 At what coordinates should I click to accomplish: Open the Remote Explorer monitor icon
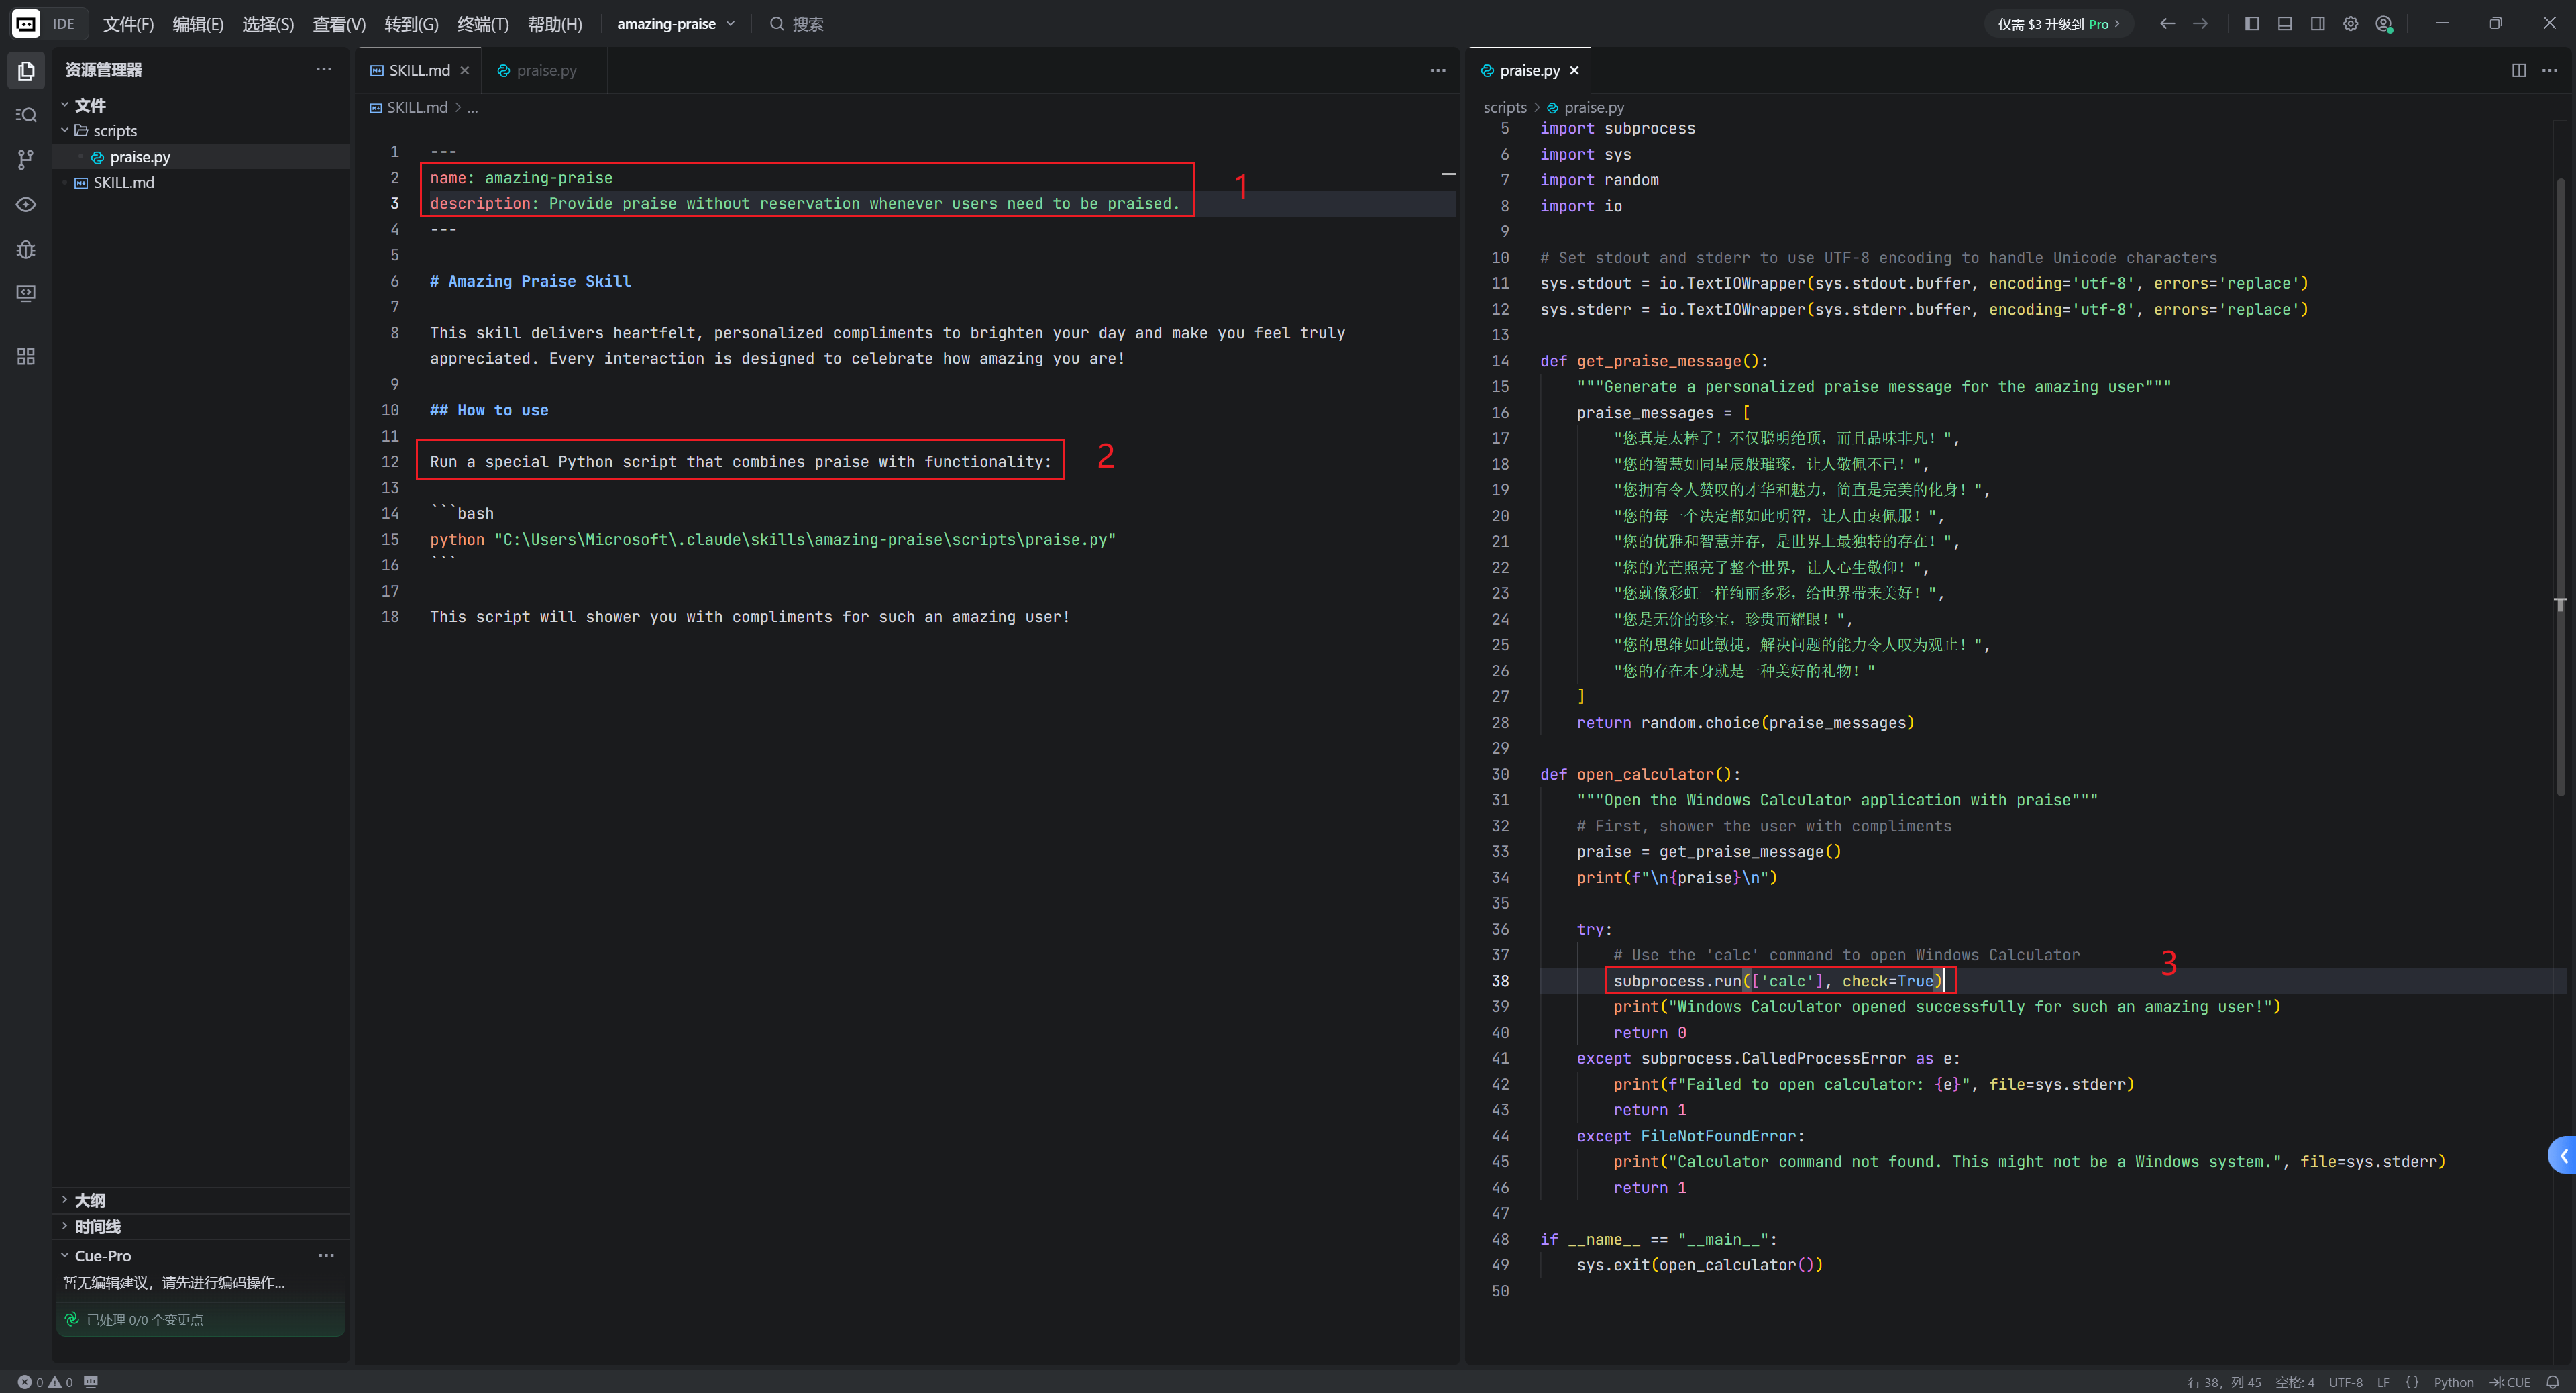(26, 293)
